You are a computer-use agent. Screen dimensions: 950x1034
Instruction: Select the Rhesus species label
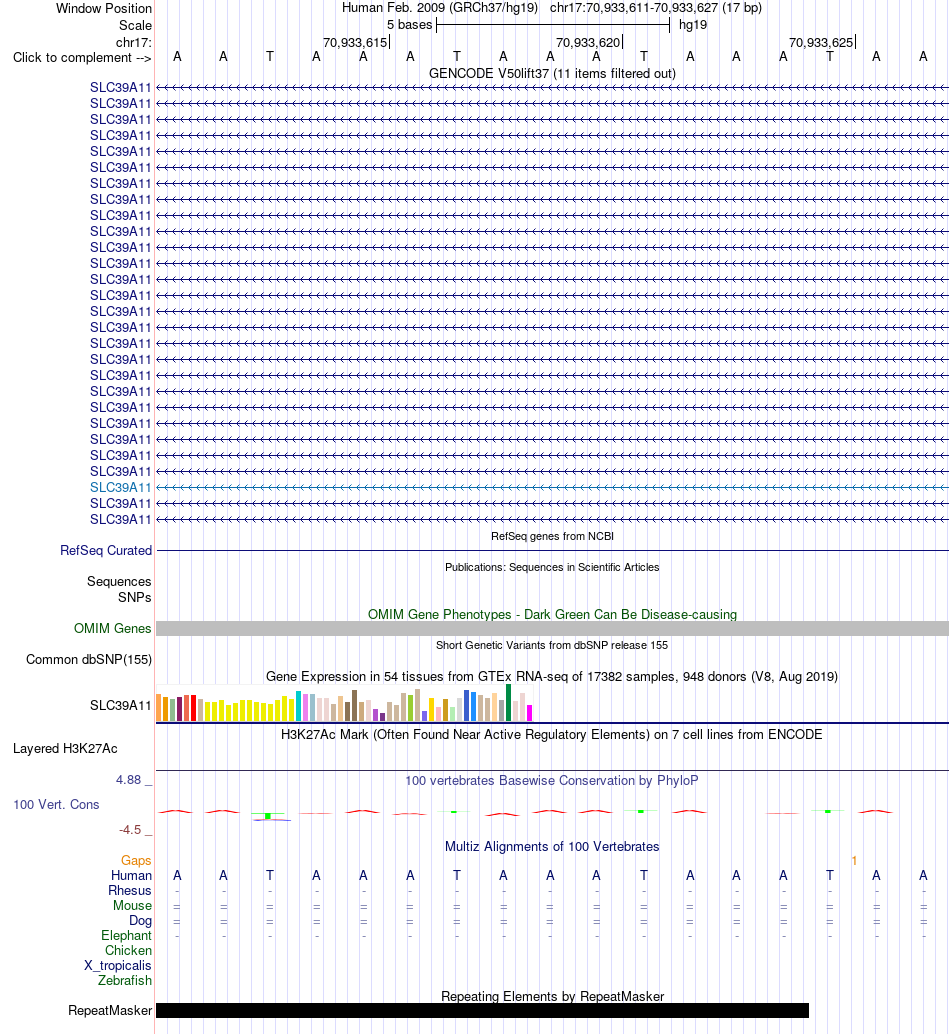130,891
